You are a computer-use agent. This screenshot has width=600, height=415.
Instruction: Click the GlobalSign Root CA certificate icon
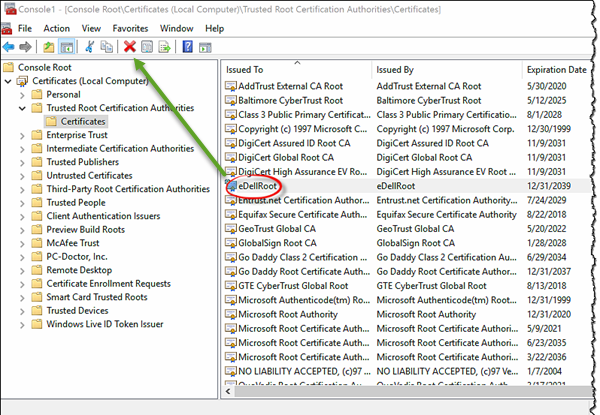[231, 243]
